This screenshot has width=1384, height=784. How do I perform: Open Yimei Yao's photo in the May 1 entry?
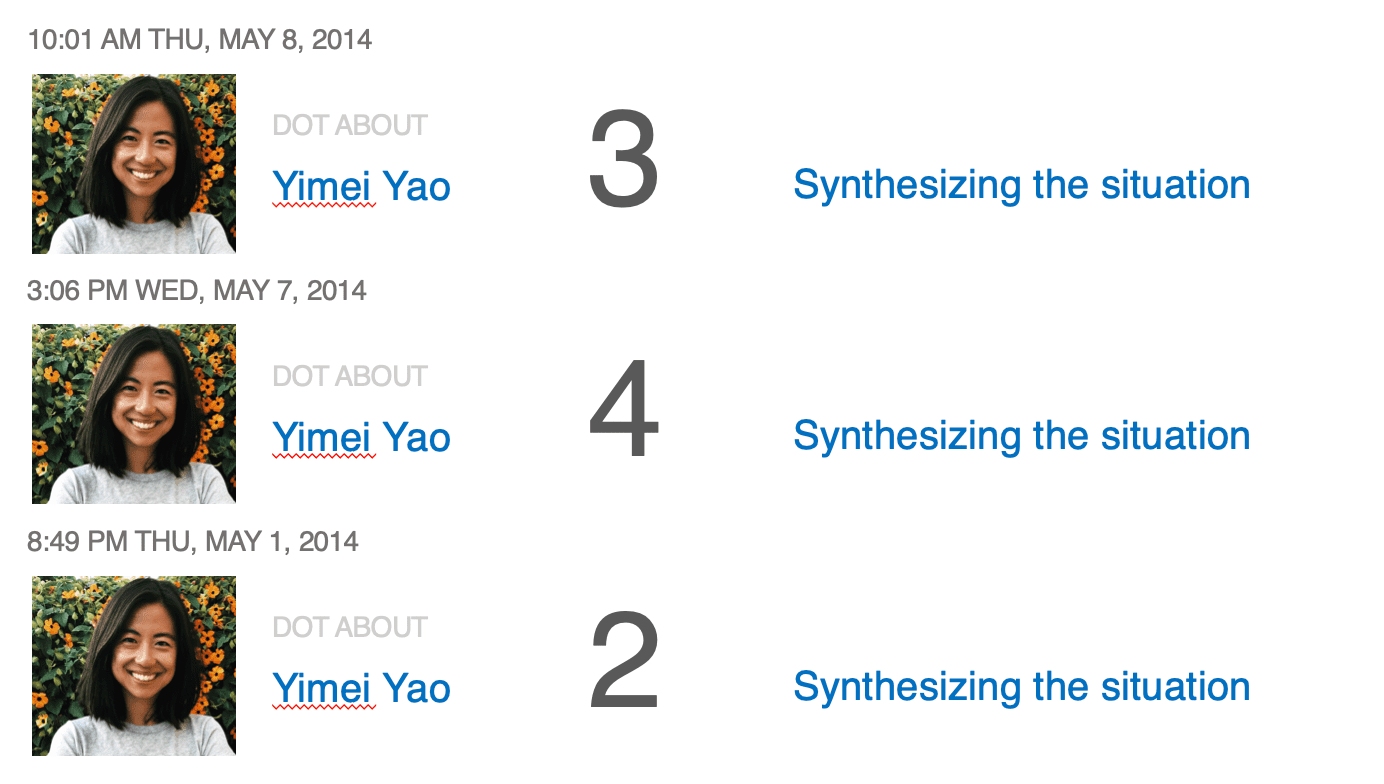pos(134,665)
